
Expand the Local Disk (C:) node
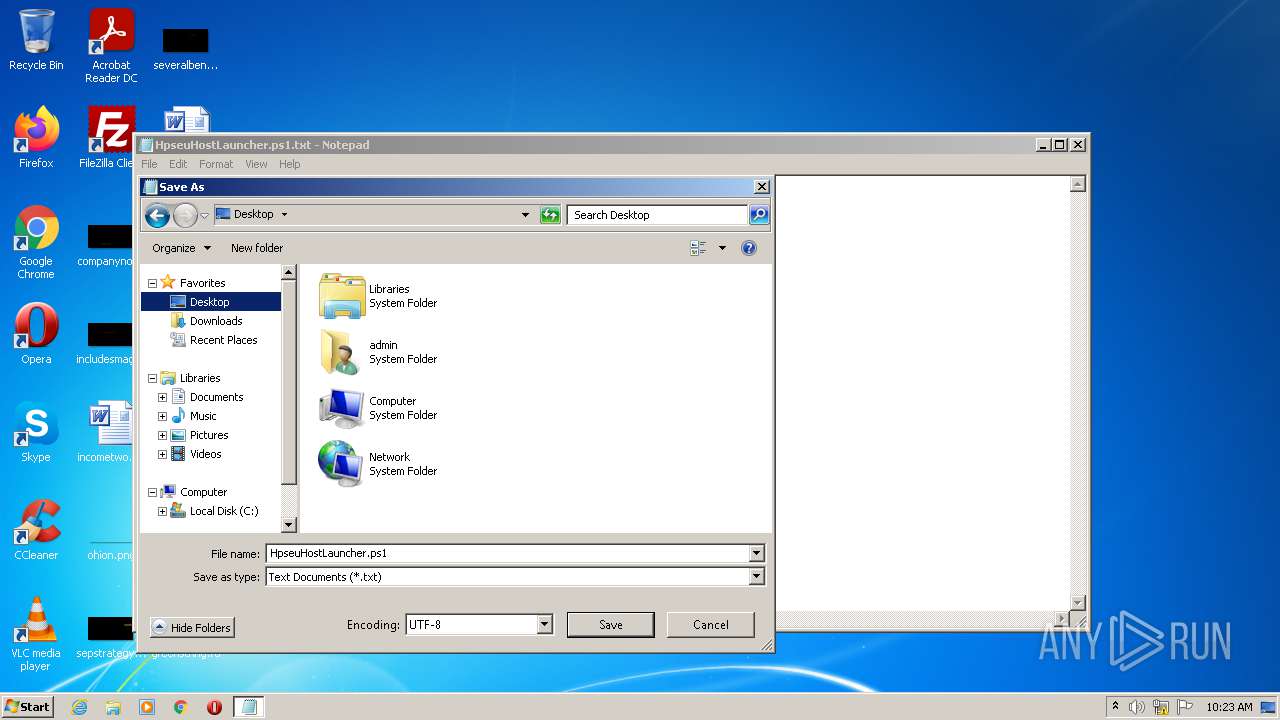point(162,511)
